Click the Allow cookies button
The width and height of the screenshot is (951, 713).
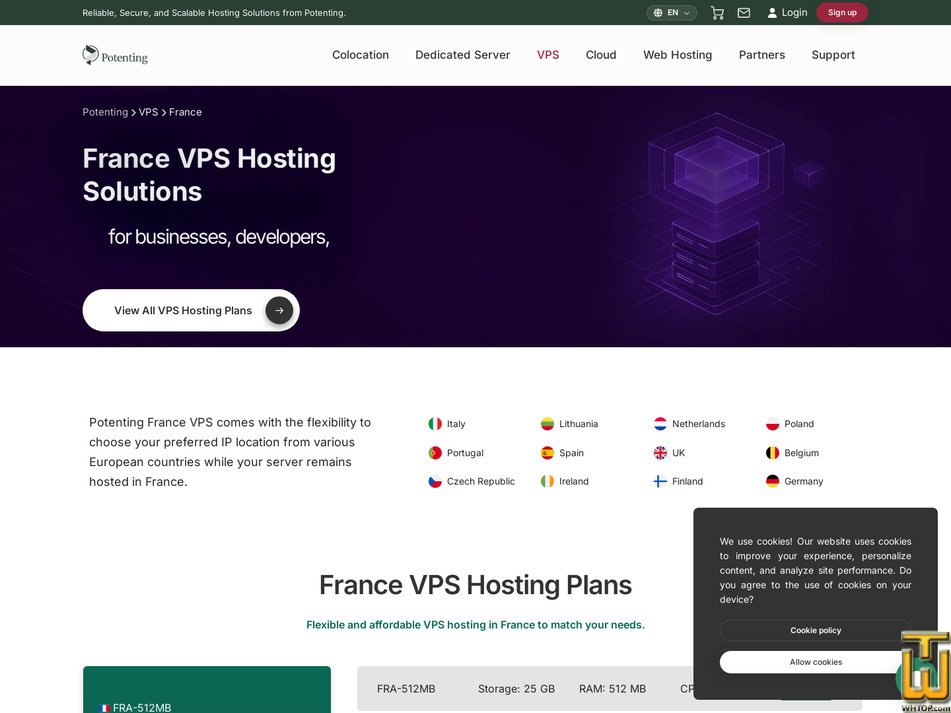815,662
